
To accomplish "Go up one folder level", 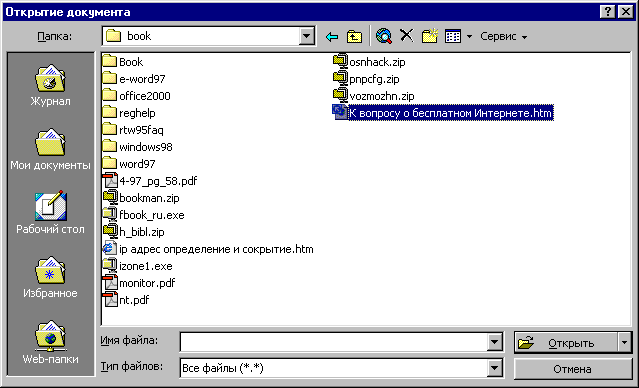I will click(x=354, y=37).
